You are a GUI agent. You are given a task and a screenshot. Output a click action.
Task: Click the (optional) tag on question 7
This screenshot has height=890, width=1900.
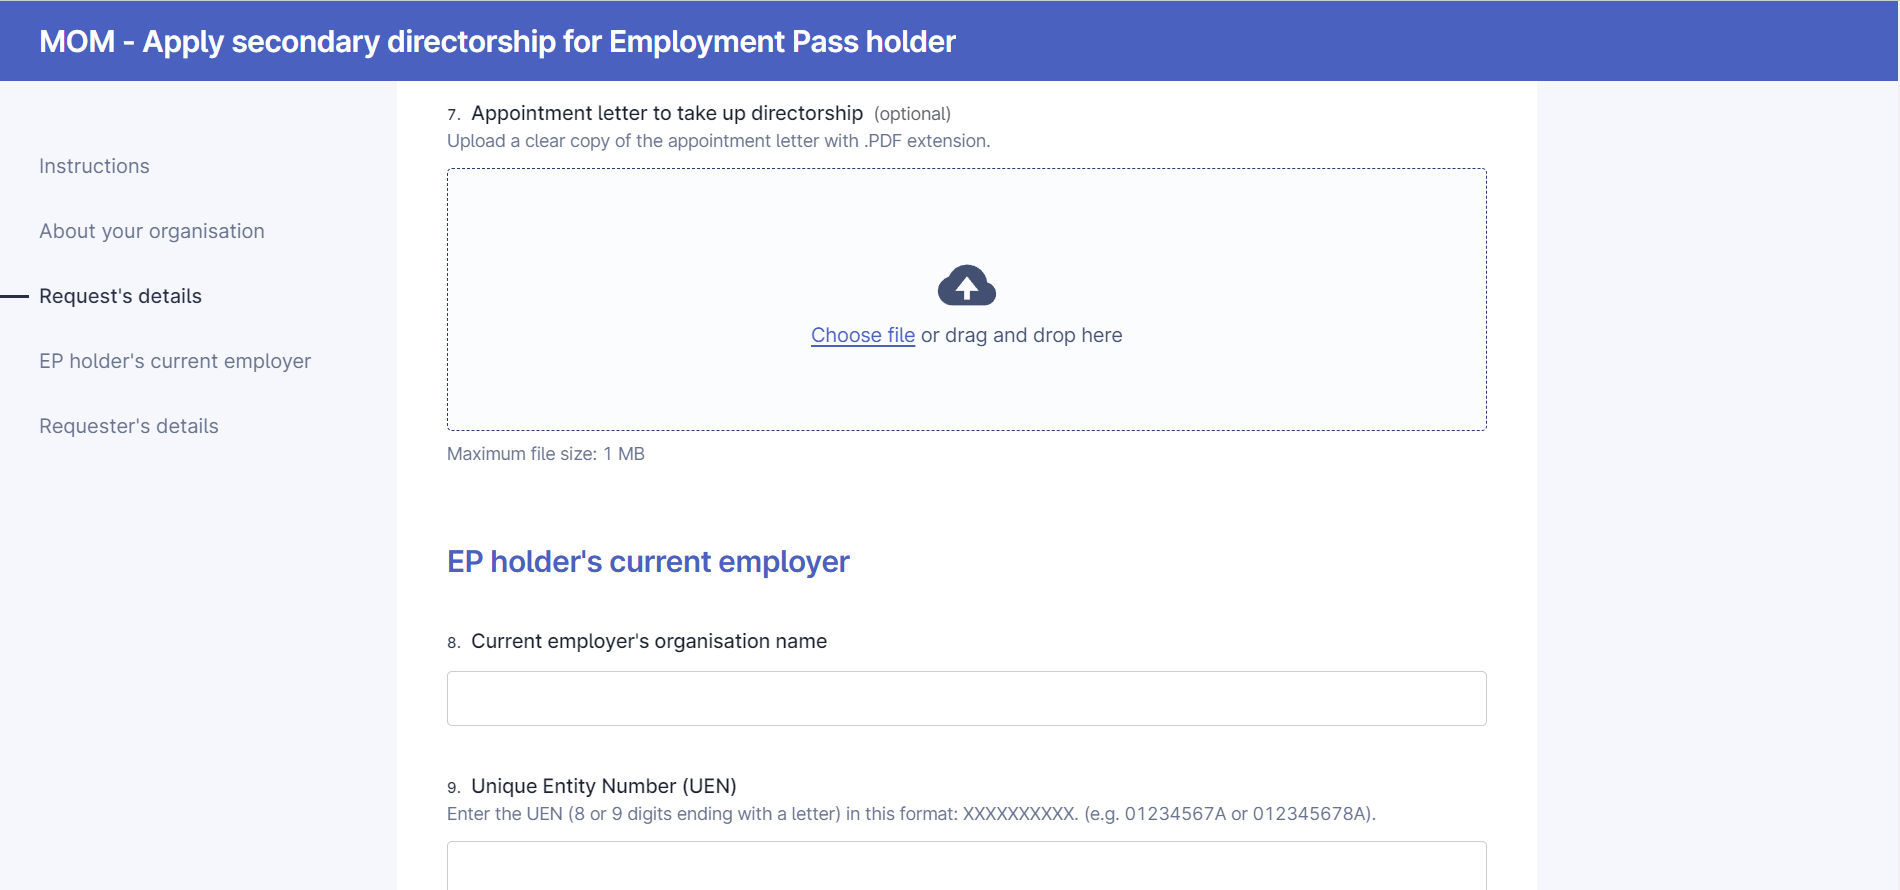912,114
